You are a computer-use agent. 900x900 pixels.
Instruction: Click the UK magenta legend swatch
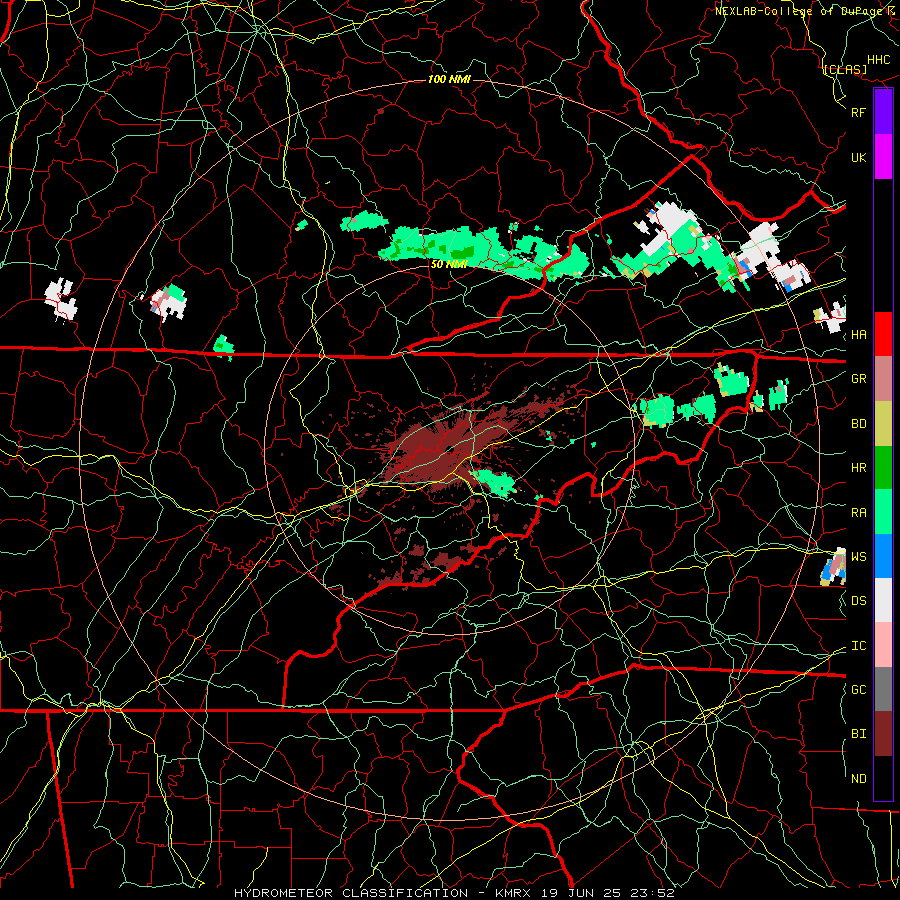click(883, 157)
